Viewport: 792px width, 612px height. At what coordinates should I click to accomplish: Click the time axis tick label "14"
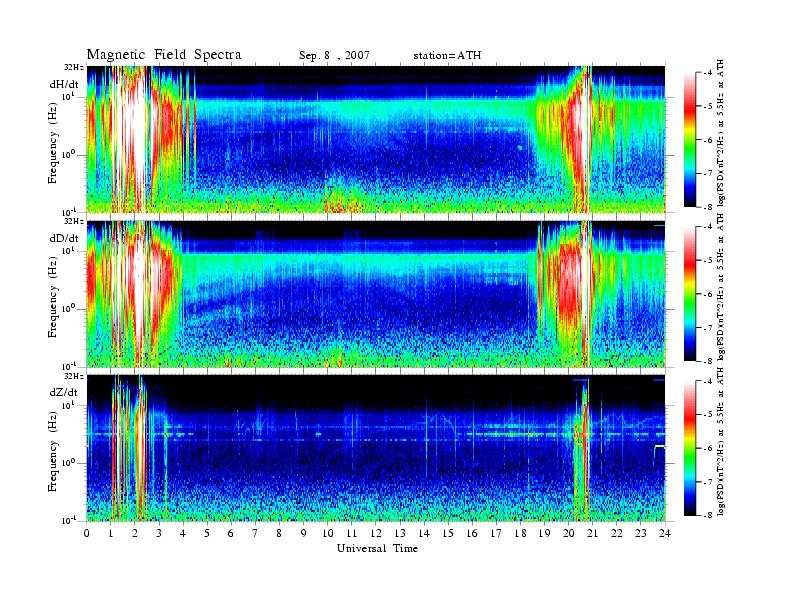[424, 533]
